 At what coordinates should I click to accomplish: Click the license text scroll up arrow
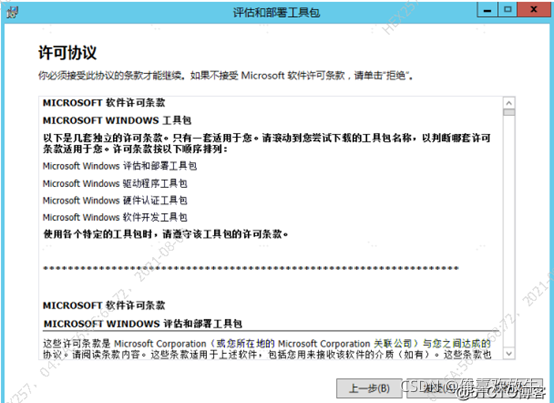pos(509,103)
